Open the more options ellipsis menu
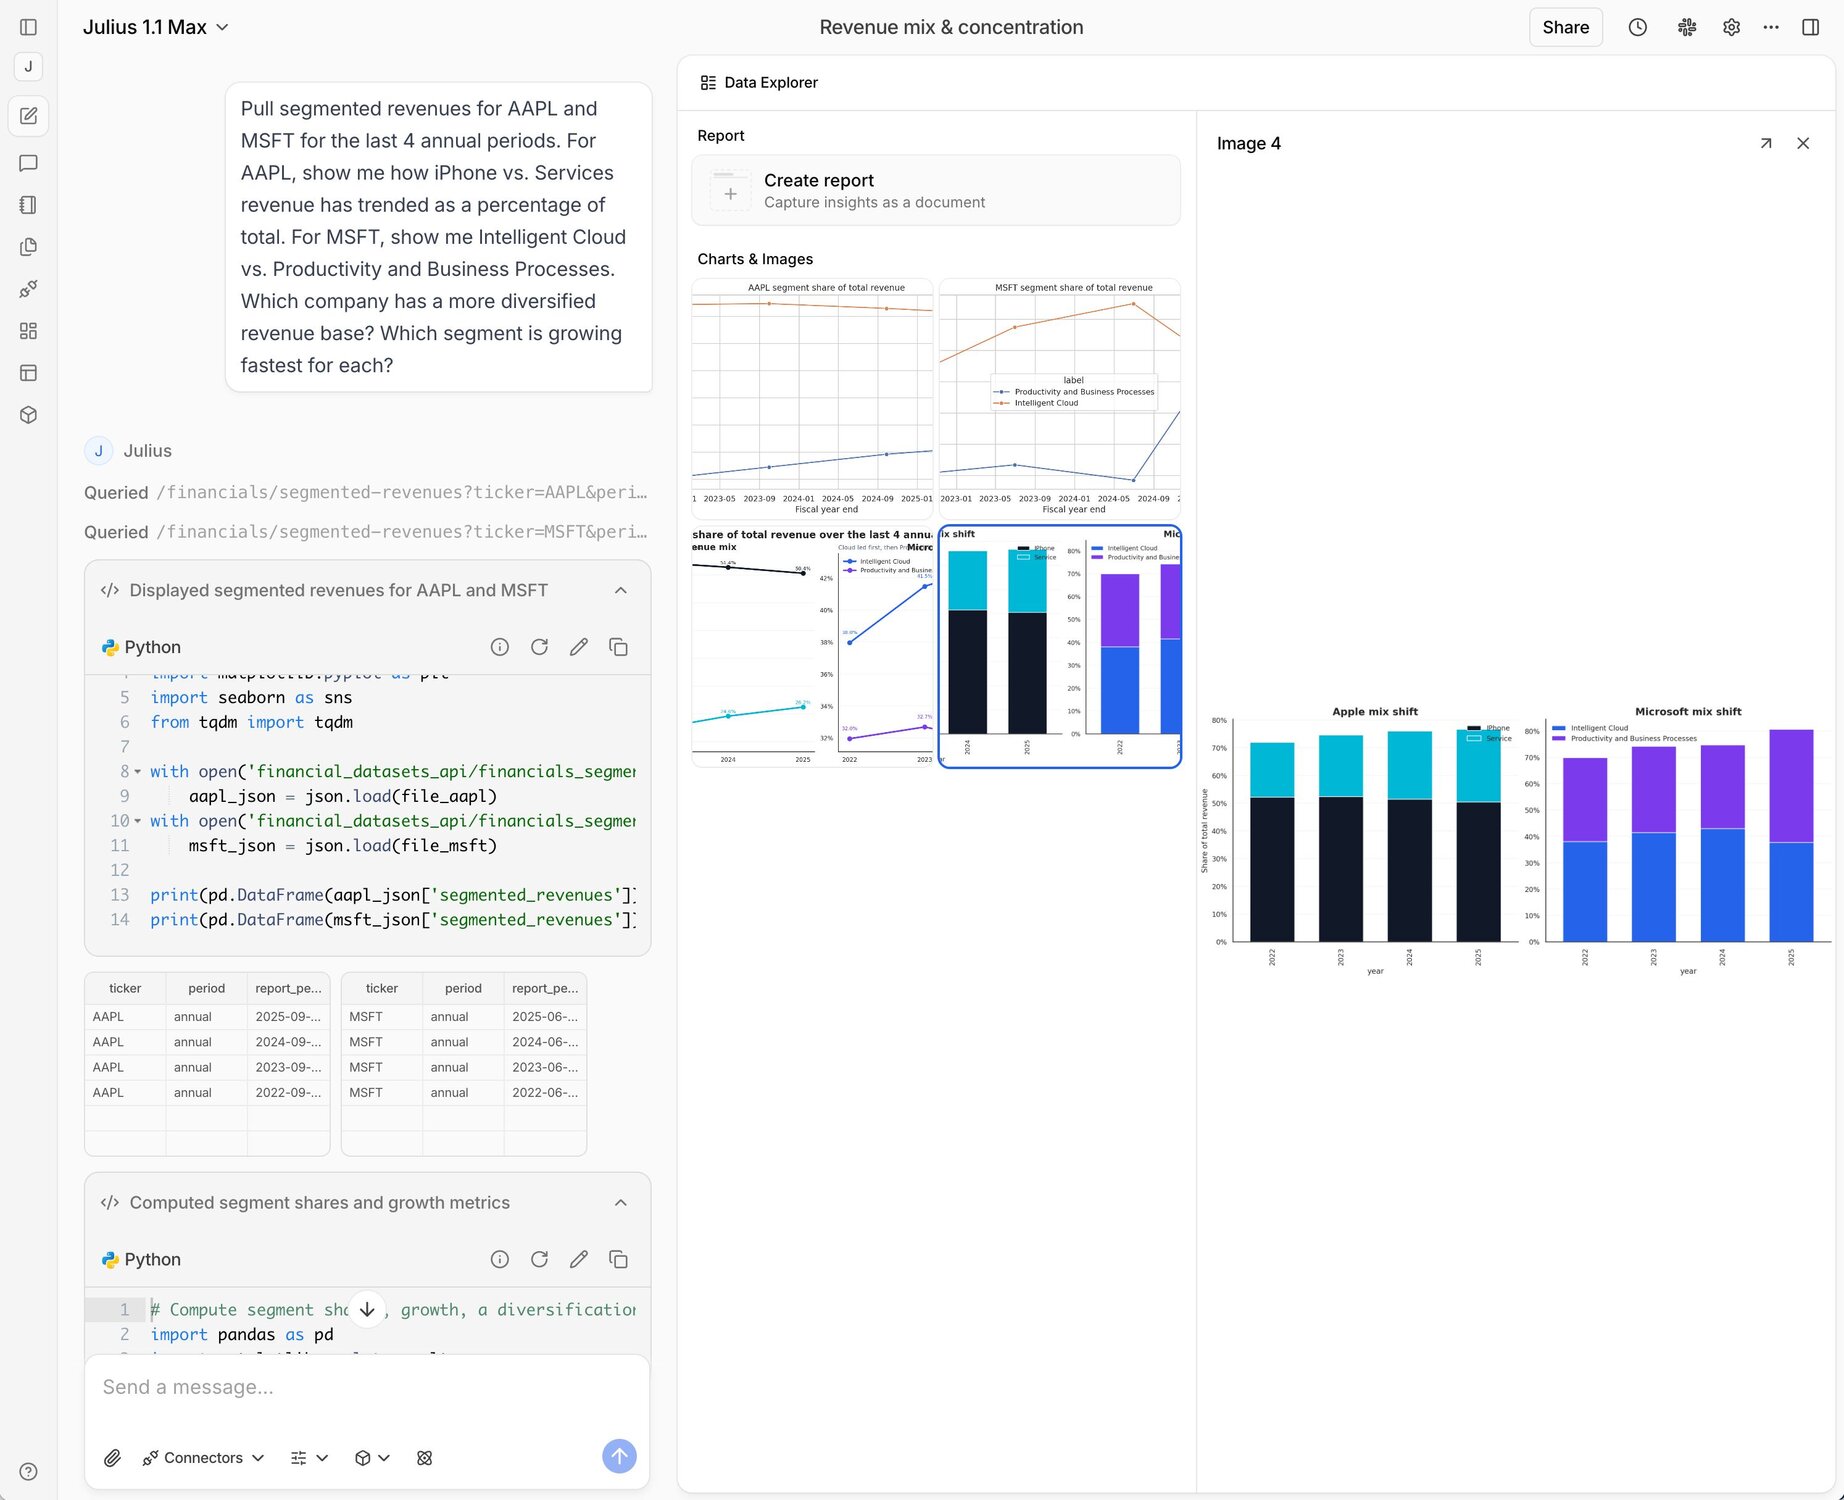The width and height of the screenshot is (1844, 1500). (1771, 27)
